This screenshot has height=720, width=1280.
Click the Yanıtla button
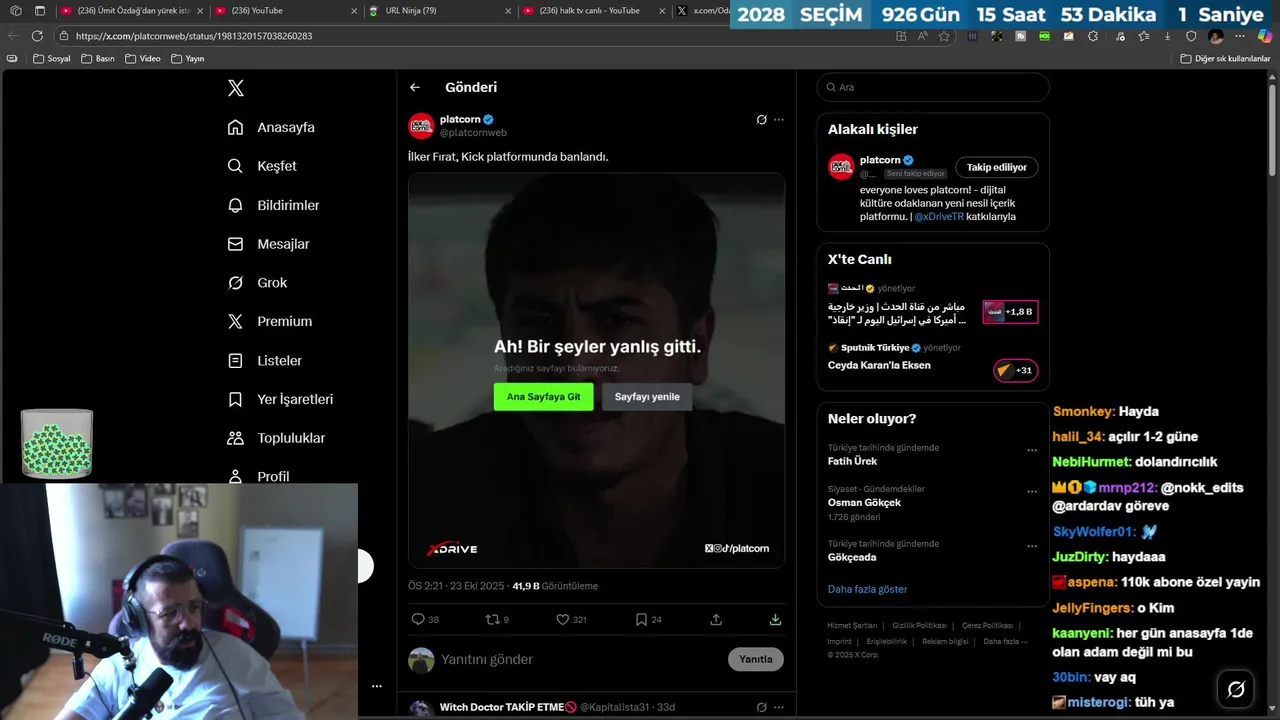click(756, 659)
